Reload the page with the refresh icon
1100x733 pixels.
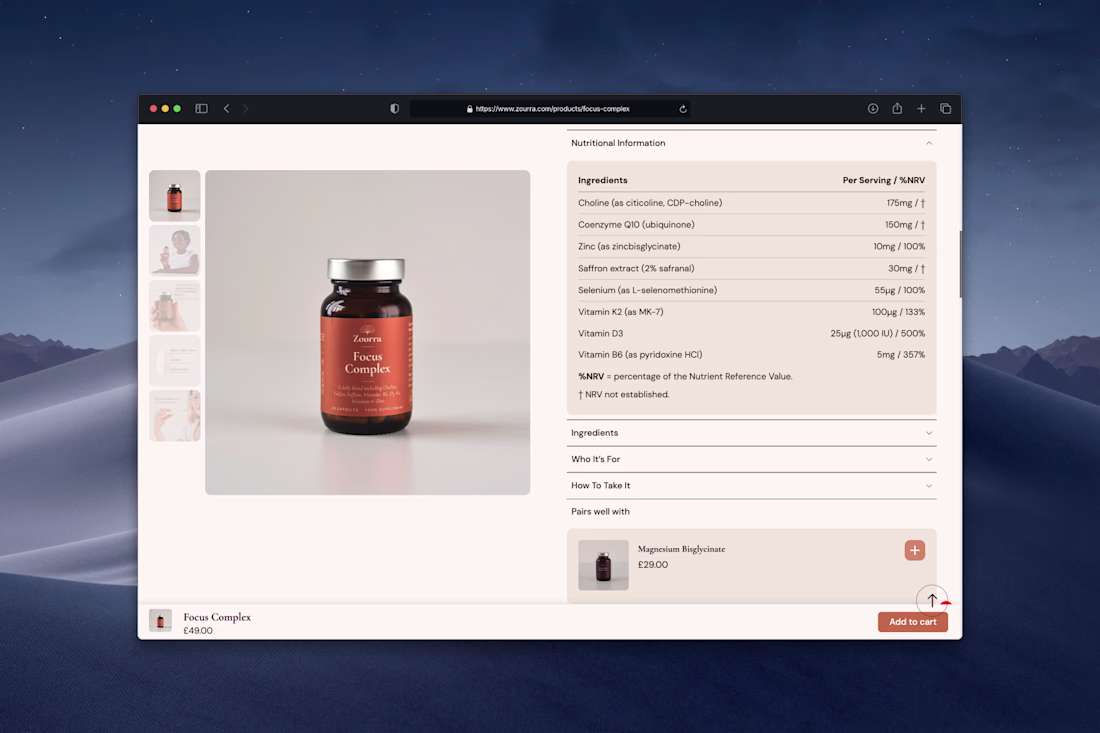pos(683,109)
